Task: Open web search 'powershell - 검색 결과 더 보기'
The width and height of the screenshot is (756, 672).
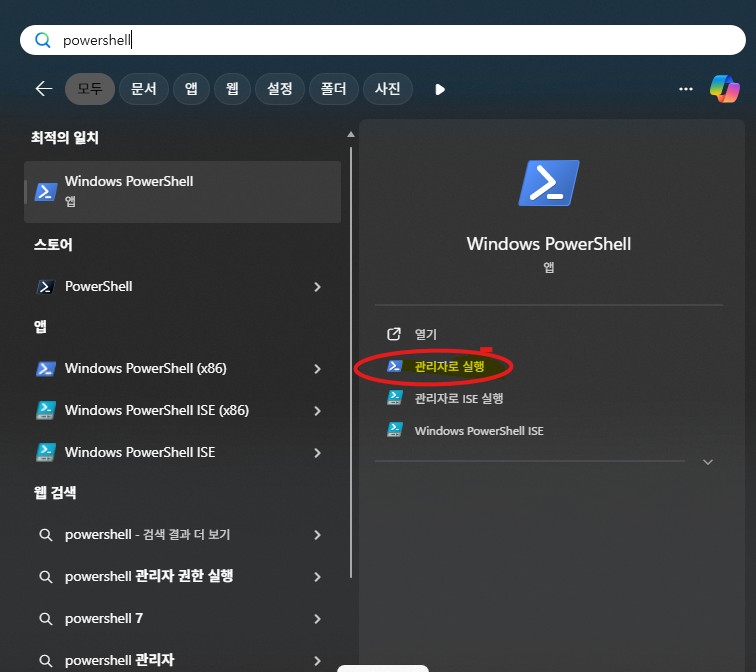Action: (182, 535)
